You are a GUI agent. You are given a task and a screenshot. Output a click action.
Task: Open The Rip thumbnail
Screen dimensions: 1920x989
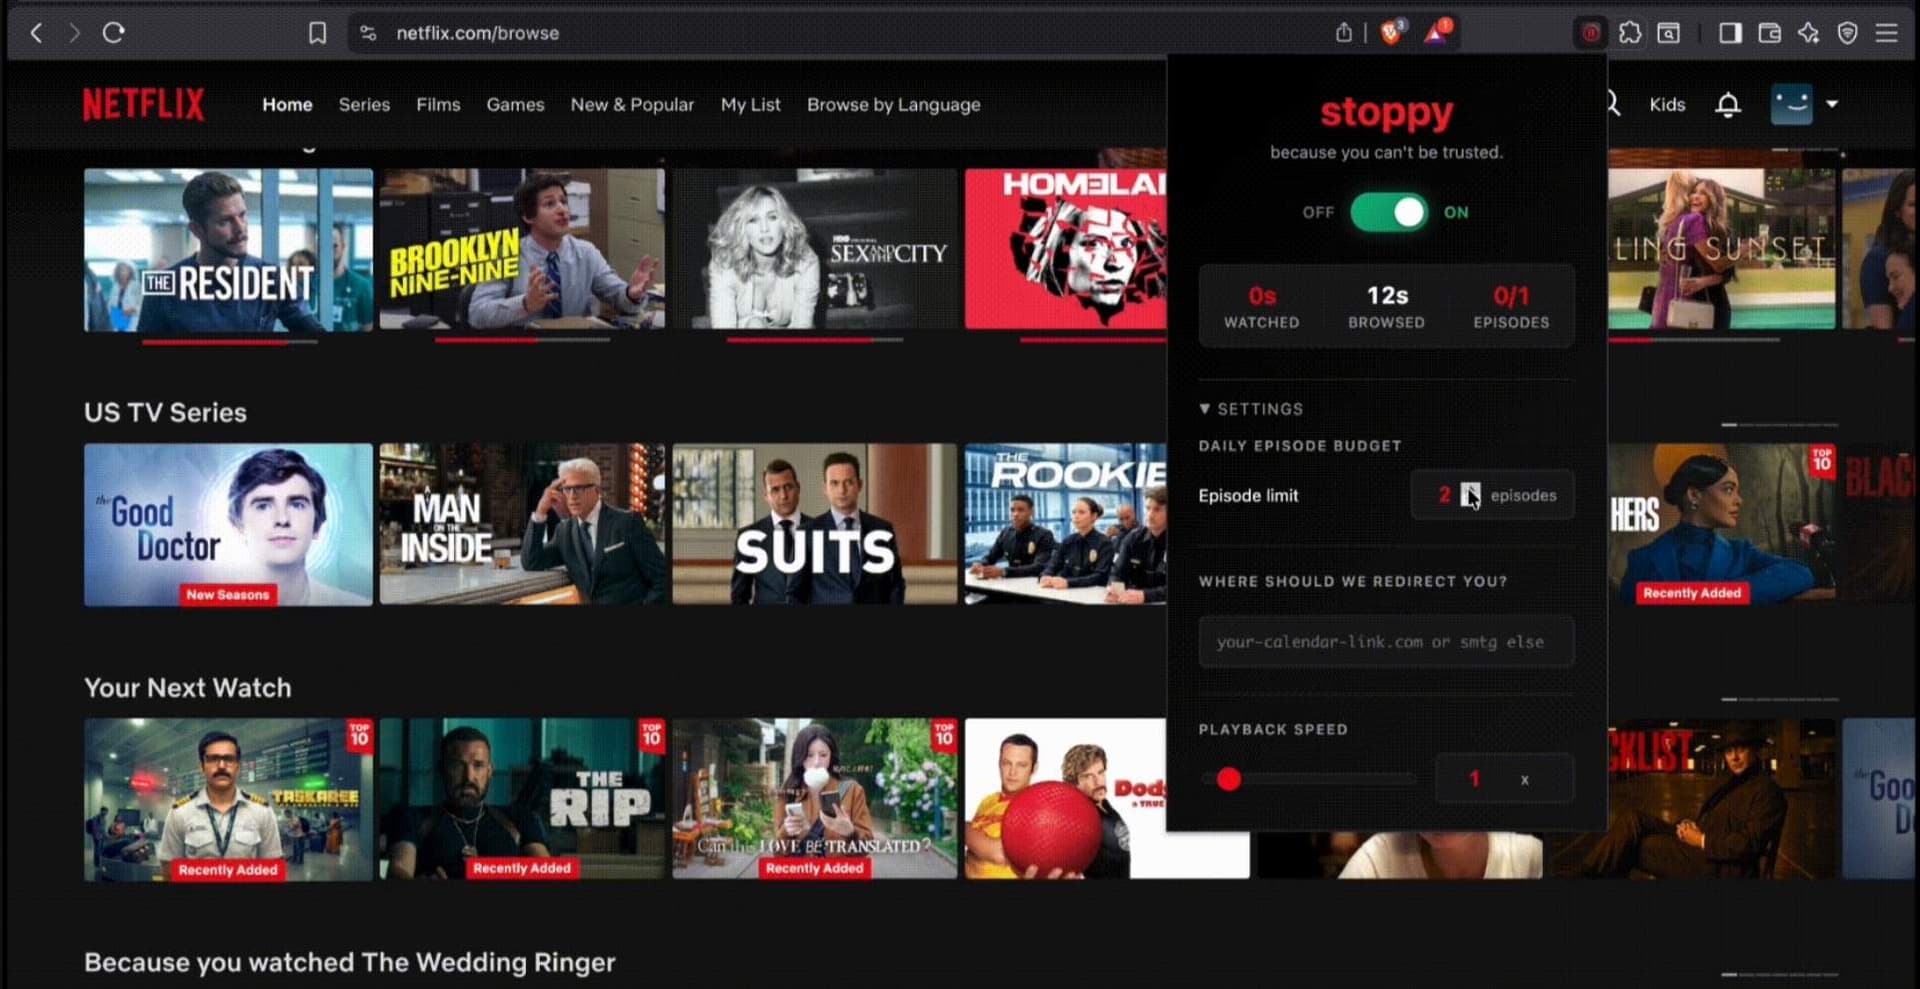tap(522, 799)
